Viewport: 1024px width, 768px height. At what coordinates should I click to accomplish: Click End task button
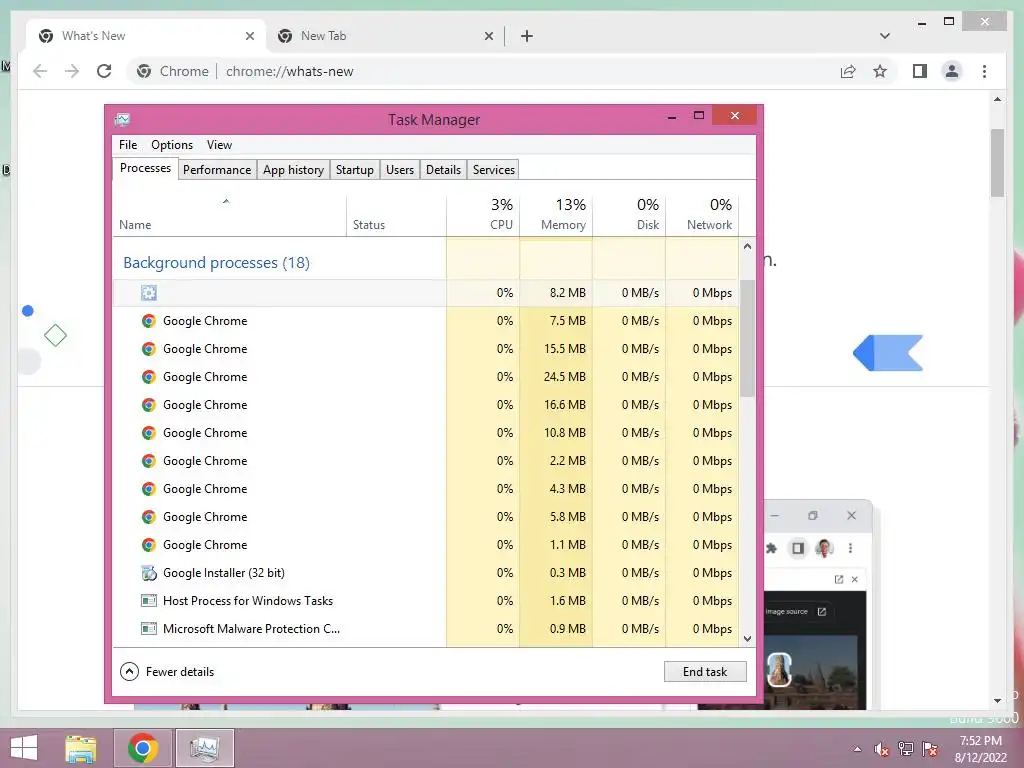705,672
